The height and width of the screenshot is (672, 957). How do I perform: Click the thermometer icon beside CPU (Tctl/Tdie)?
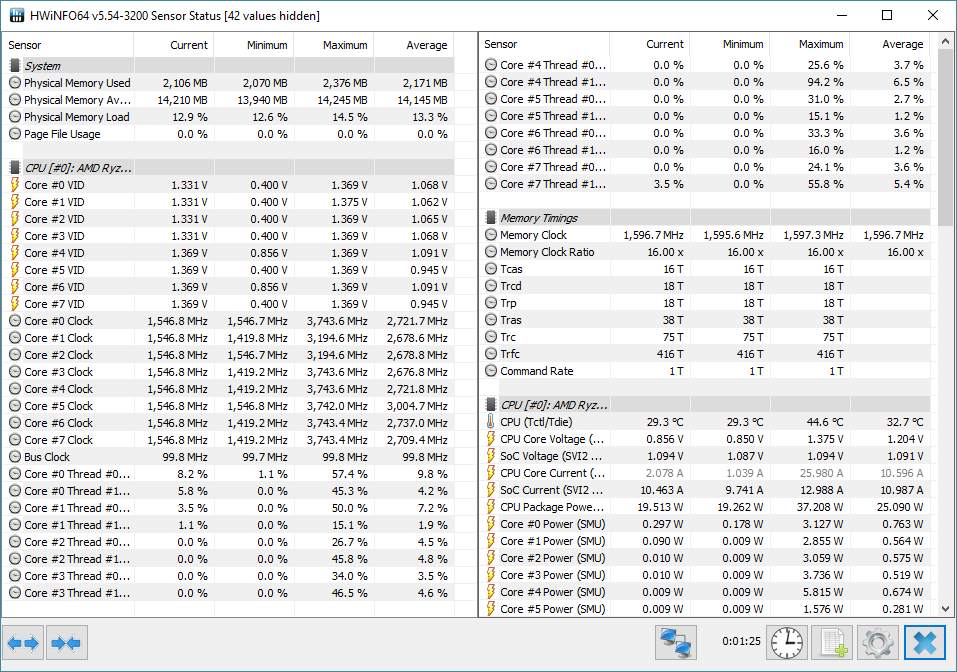[x=491, y=422]
